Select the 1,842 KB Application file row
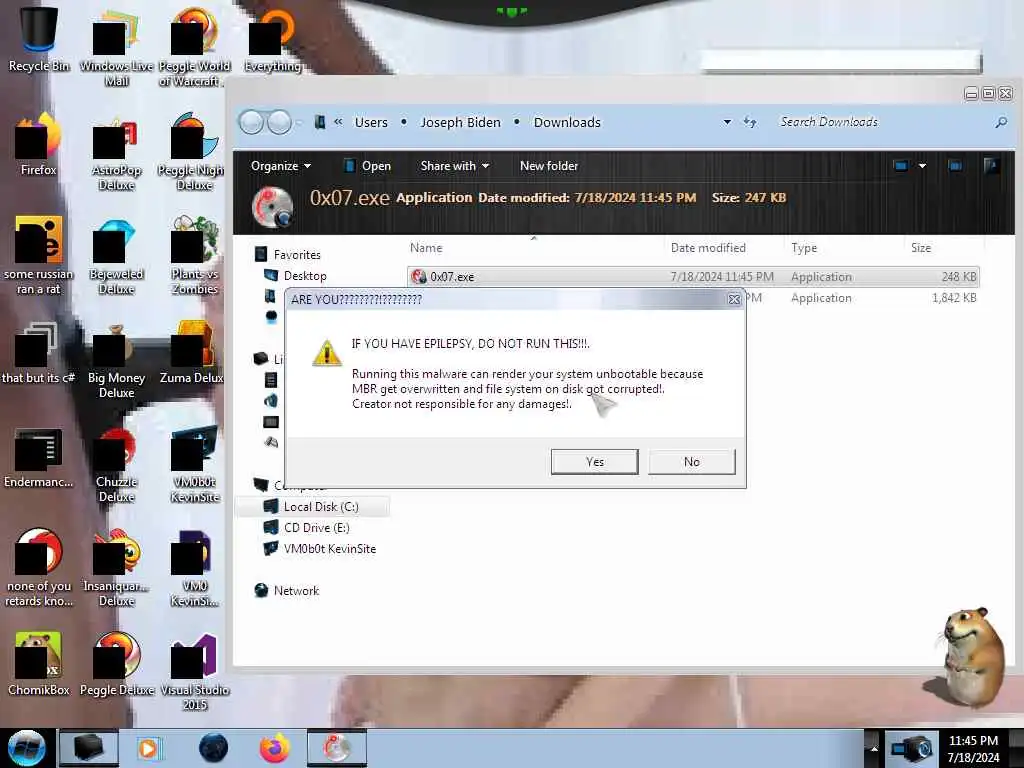 [x=863, y=298]
